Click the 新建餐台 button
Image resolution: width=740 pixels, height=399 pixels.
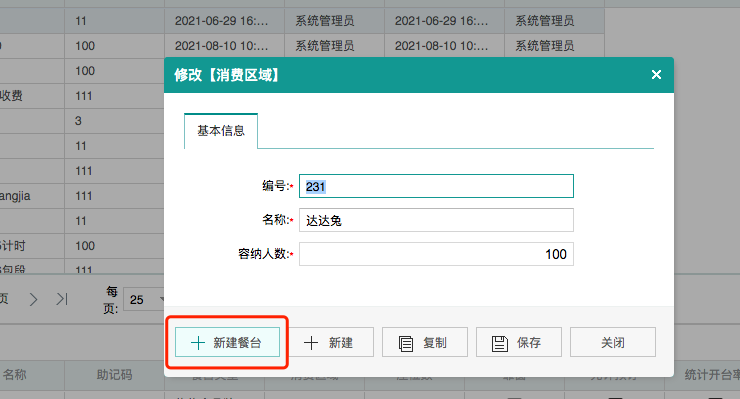(x=227, y=342)
